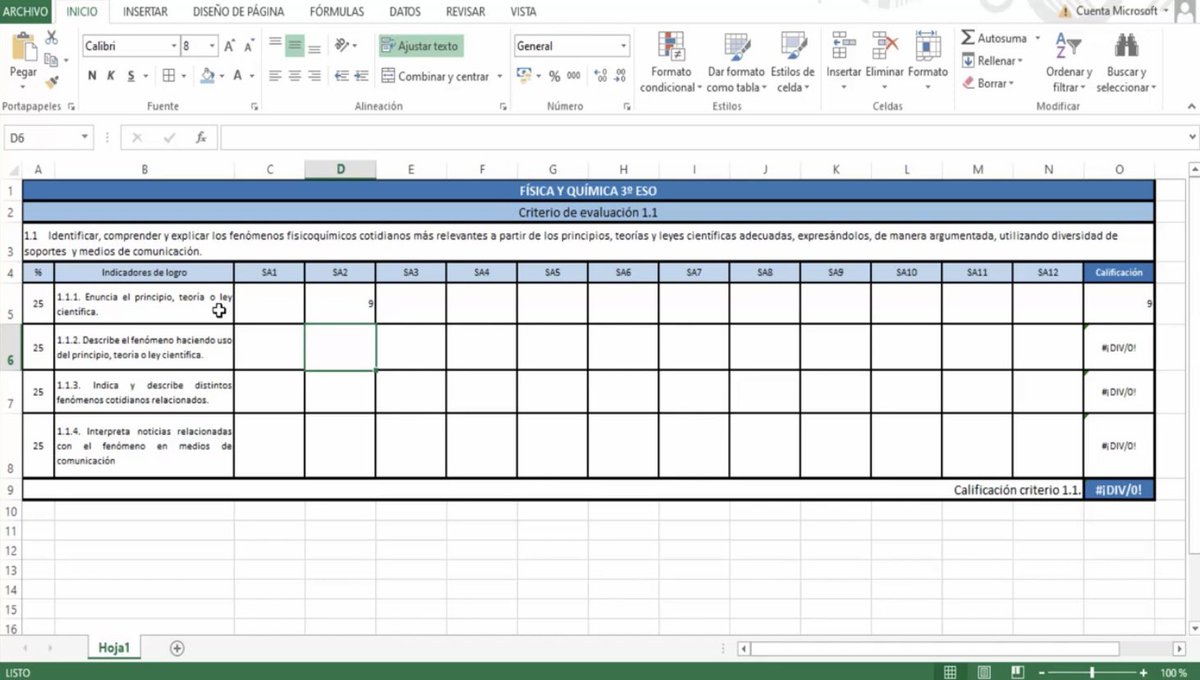Viewport: 1200px width, 680px height.
Task: Toggle Ajustar texto wrap text
Action: click(421, 46)
